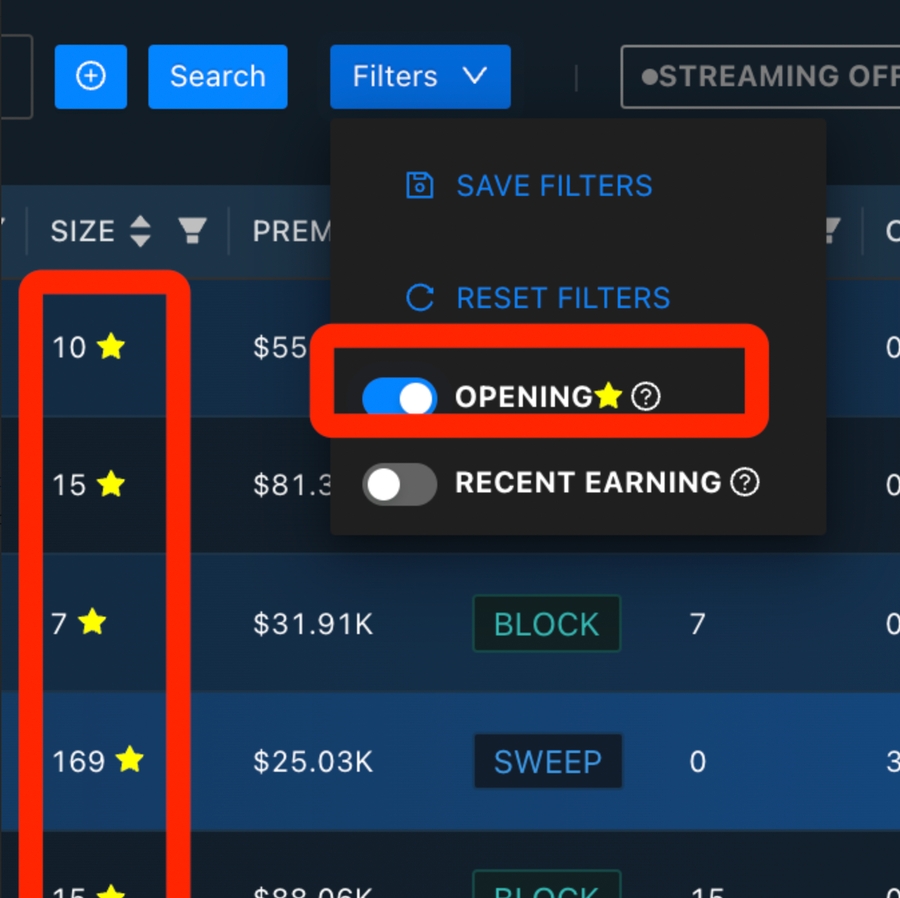
Task: Click the star beside size 169
Action: click(x=129, y=760)
